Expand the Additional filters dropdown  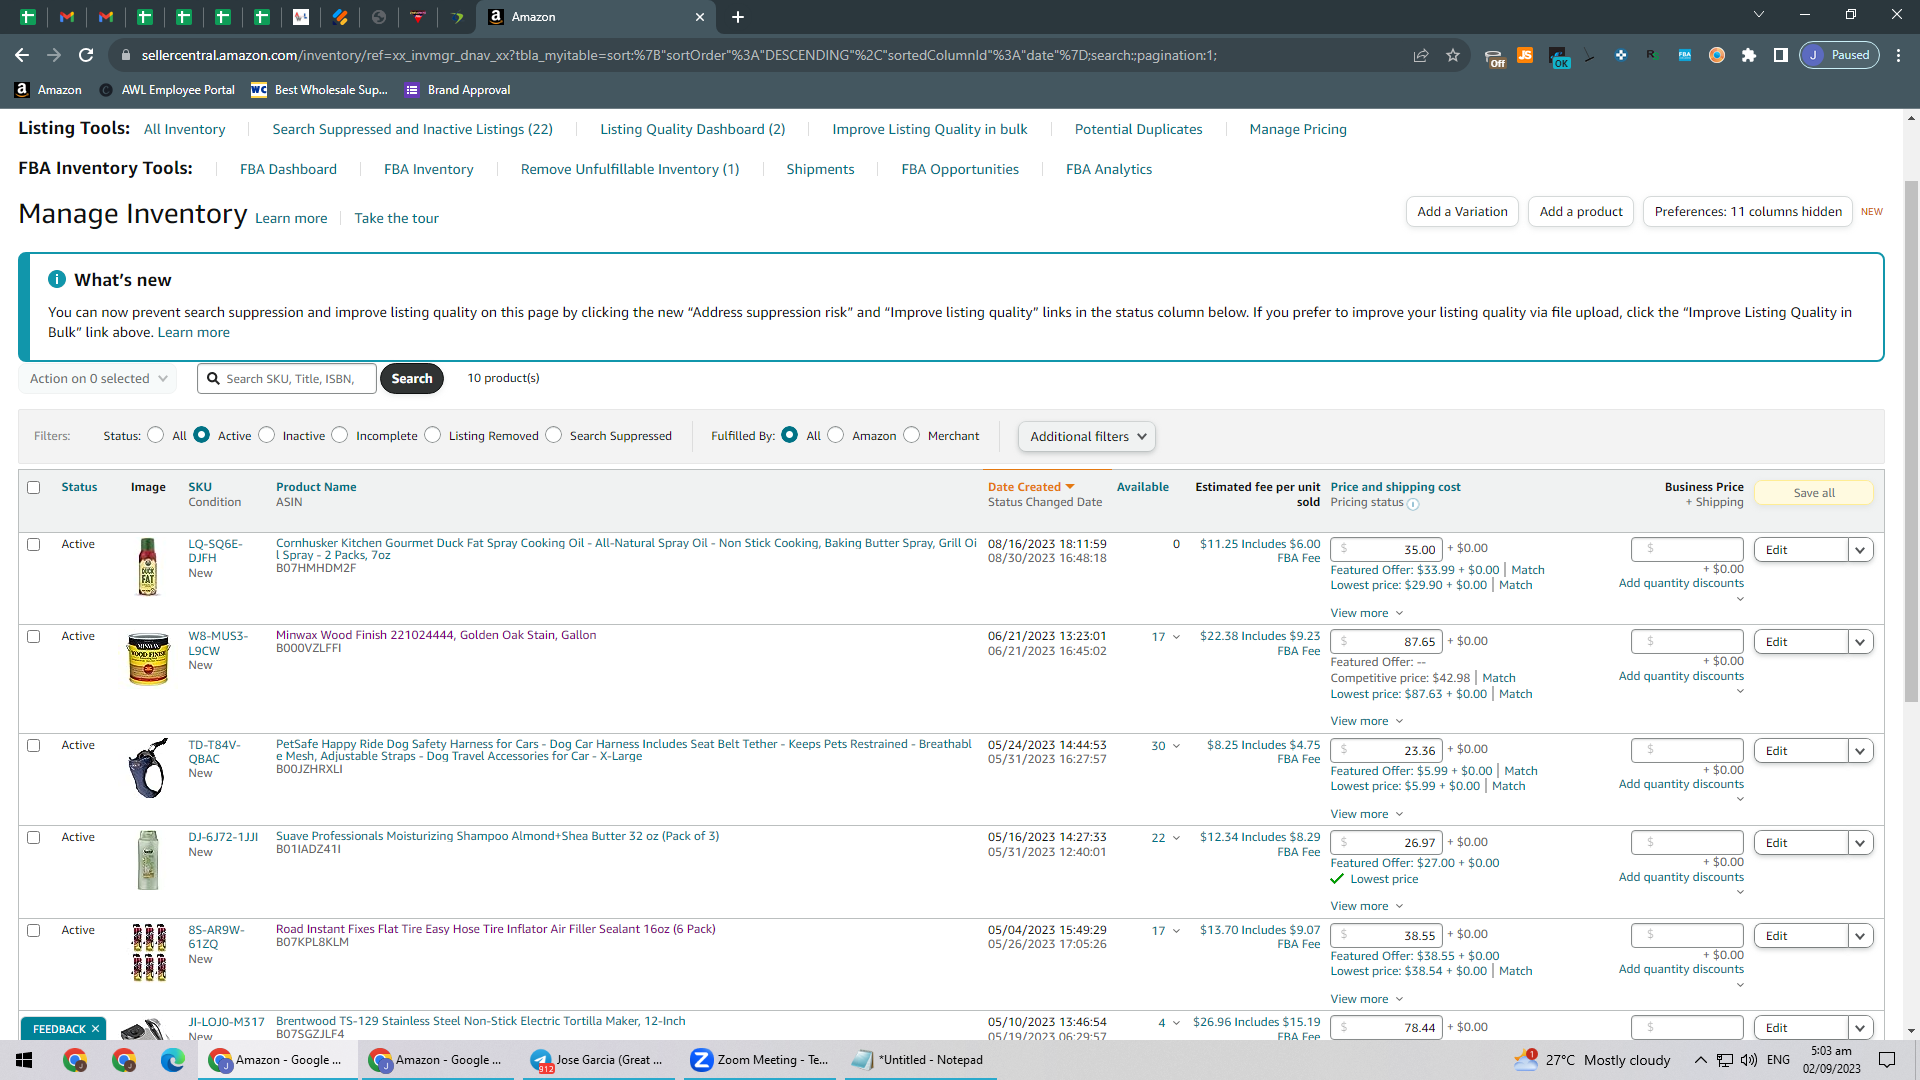1087,437
